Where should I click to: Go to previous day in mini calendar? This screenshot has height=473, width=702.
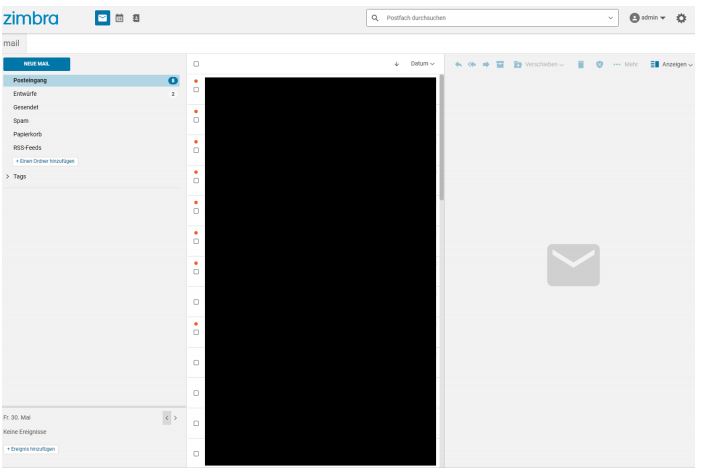pos(167,418)
